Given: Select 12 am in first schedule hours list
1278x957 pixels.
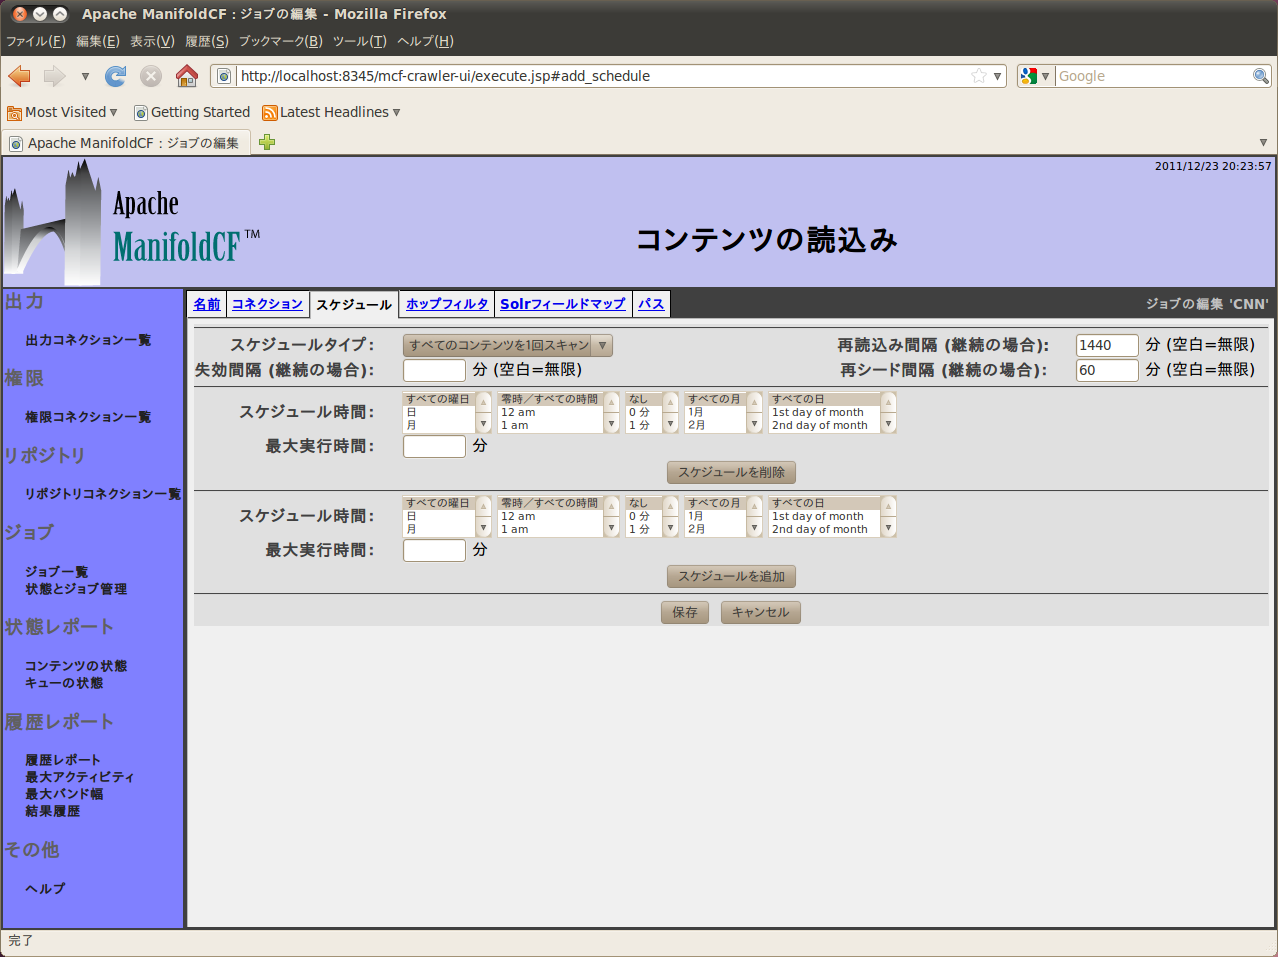Looking at the screenshot, I should tap(518, 412).
